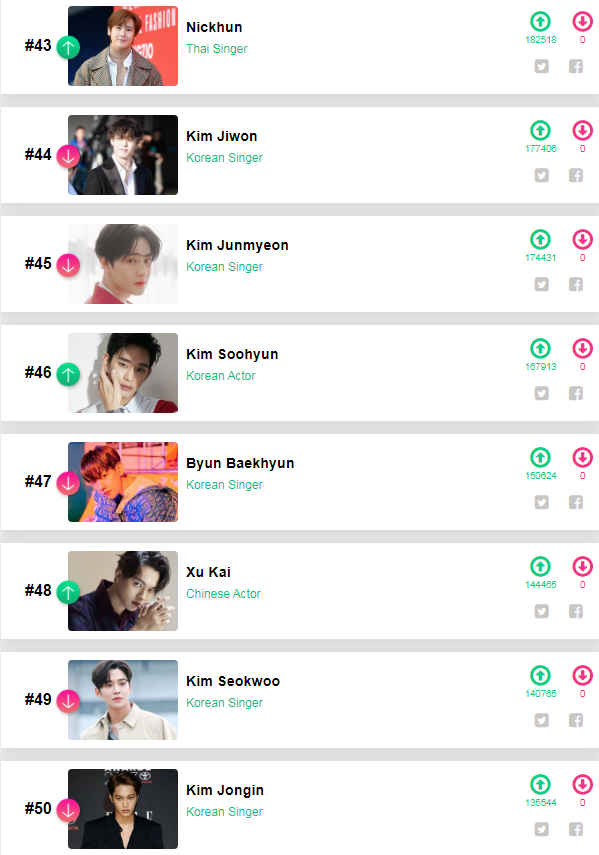The height and width of the screenshot is (855, 599).
Task: Downvote Kim Jongin with the pink arrow
Action: click(582, 784)
